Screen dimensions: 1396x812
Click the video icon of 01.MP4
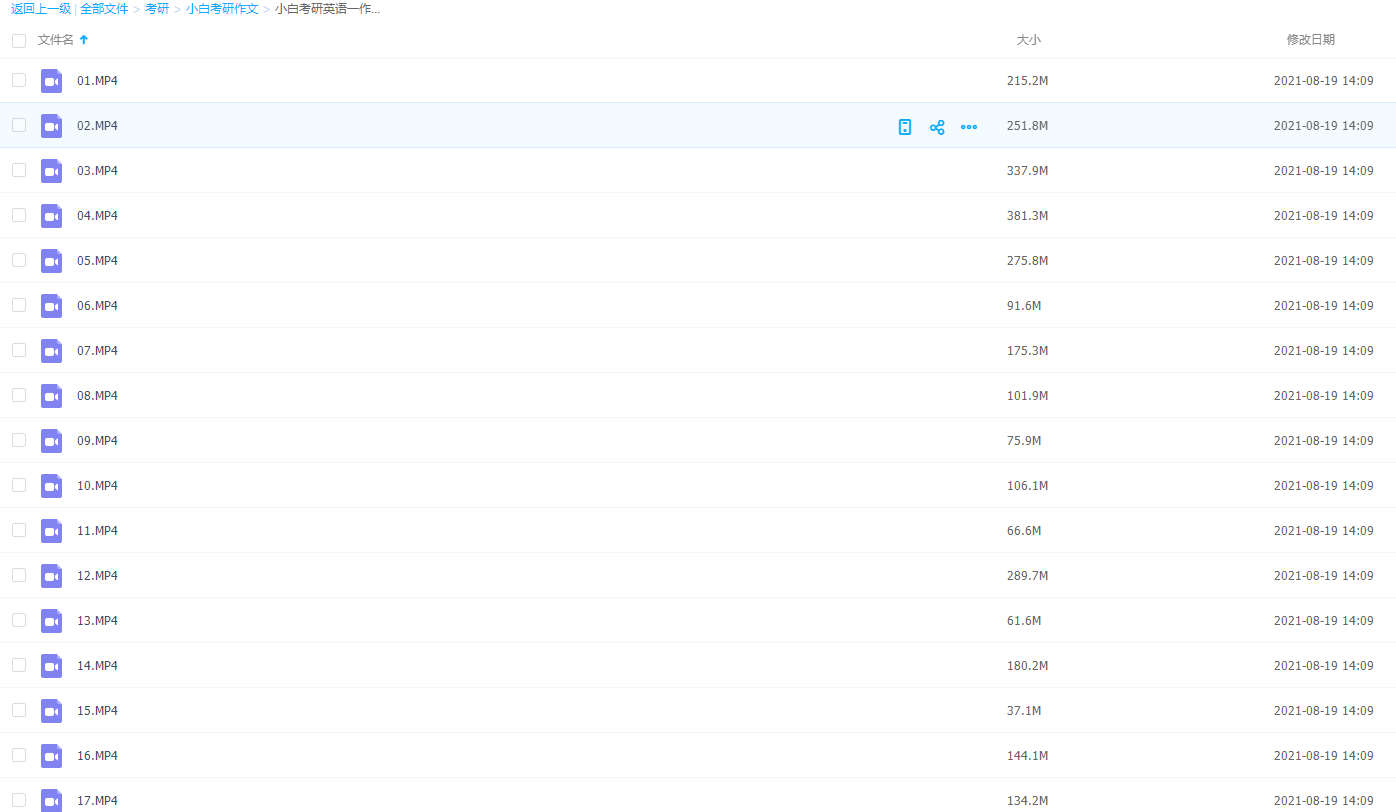click(x=51, y=81)
